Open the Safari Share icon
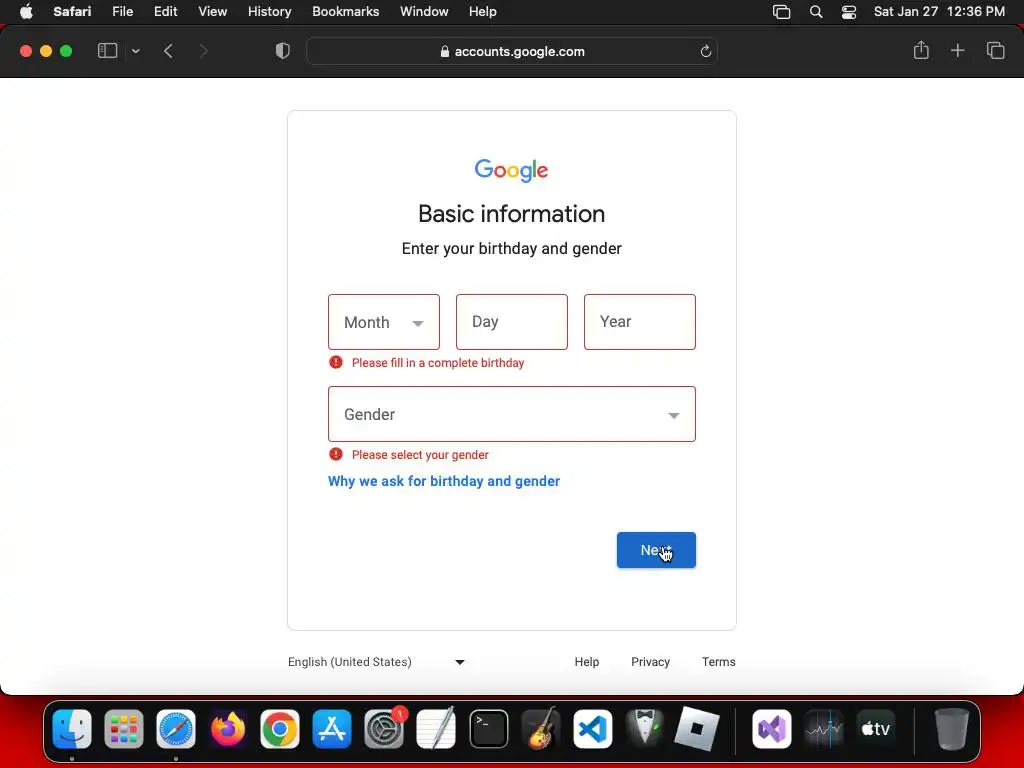The height and width of the screenshot is (768, 1024). [921, 50]
